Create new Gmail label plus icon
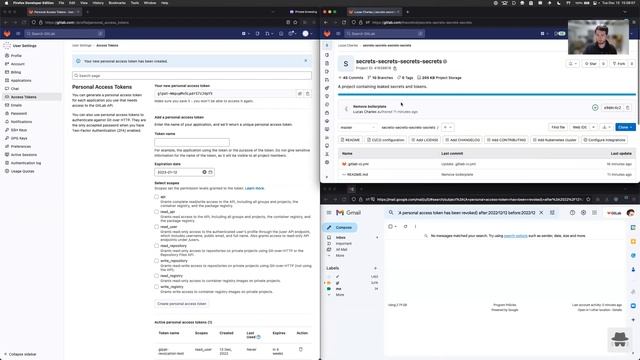Screen dimensions: 640x360 tap(375, 268)
